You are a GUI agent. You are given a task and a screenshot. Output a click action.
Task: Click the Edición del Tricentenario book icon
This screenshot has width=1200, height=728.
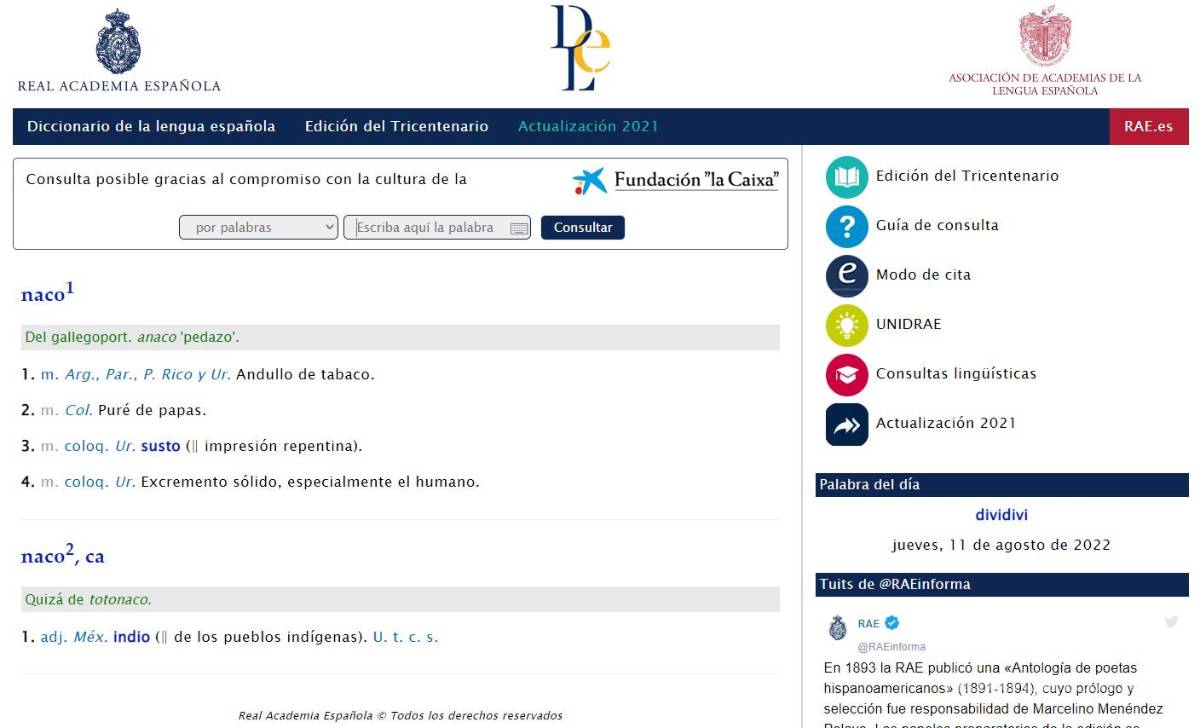(x=846, y=176)
